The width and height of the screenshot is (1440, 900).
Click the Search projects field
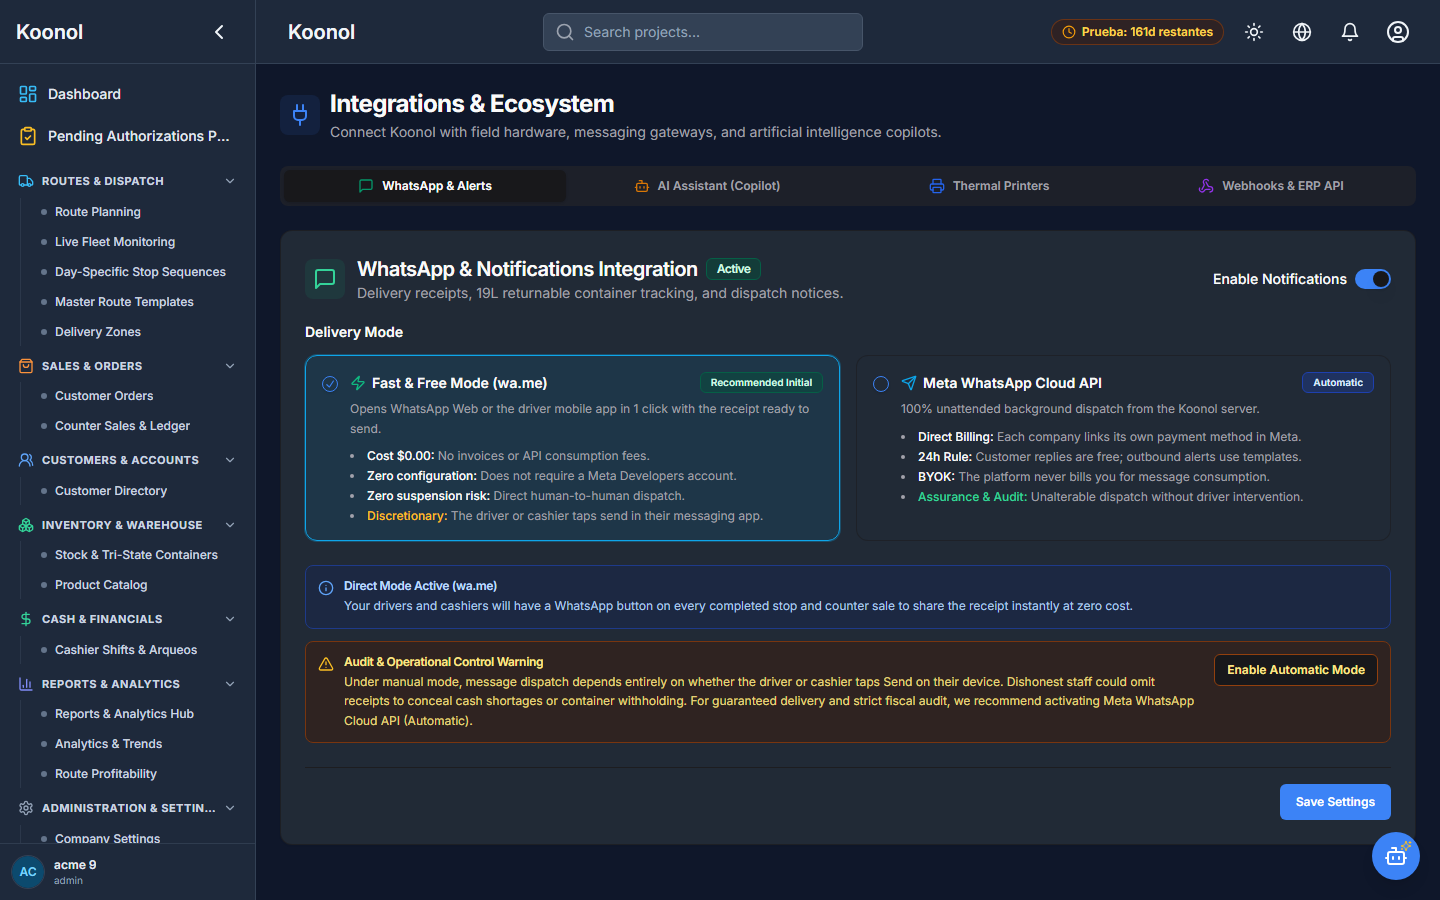[703, 32]
